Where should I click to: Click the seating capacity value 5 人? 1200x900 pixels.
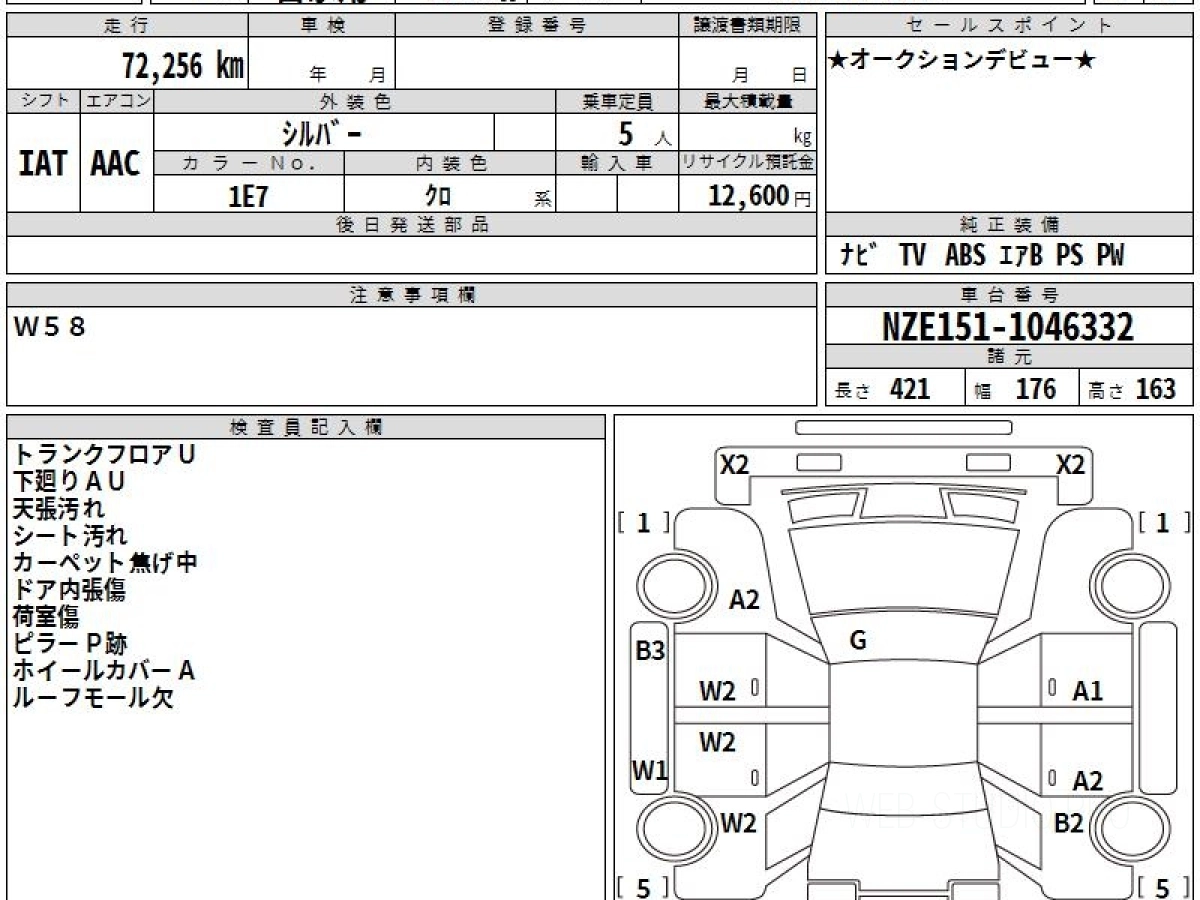click(x=644, y=134)
